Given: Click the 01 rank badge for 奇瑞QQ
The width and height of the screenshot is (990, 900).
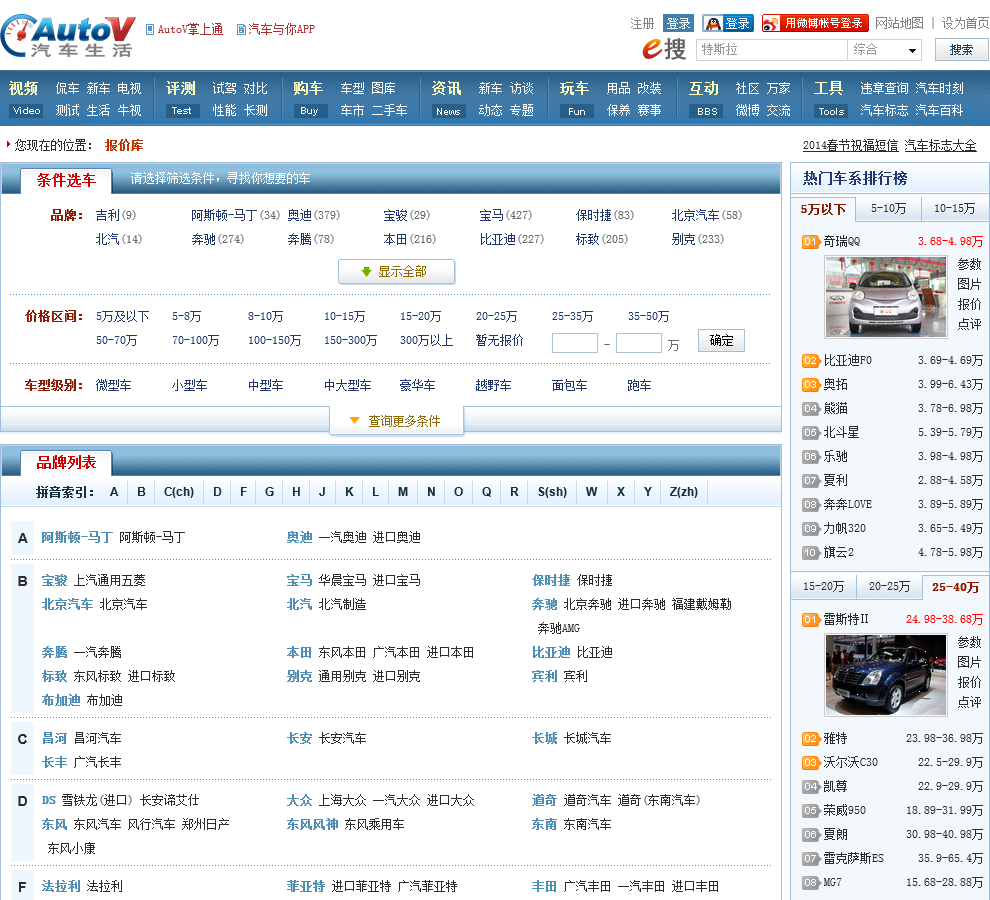Looking at the screenshot, I should [811, 241].
